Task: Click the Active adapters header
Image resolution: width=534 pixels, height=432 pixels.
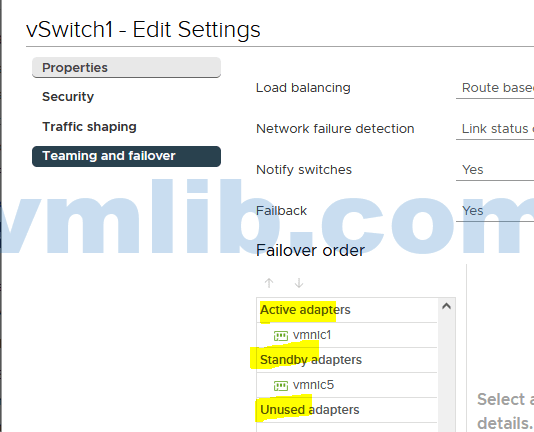Action: point(305,310)
